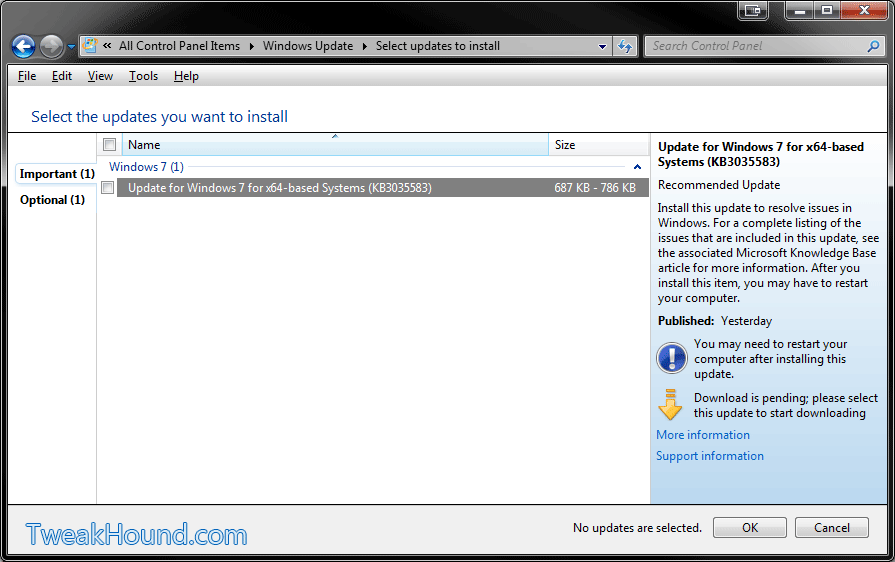The image size is (895, 562).
Task: Click the search magnifier icon
Action: 873,46
